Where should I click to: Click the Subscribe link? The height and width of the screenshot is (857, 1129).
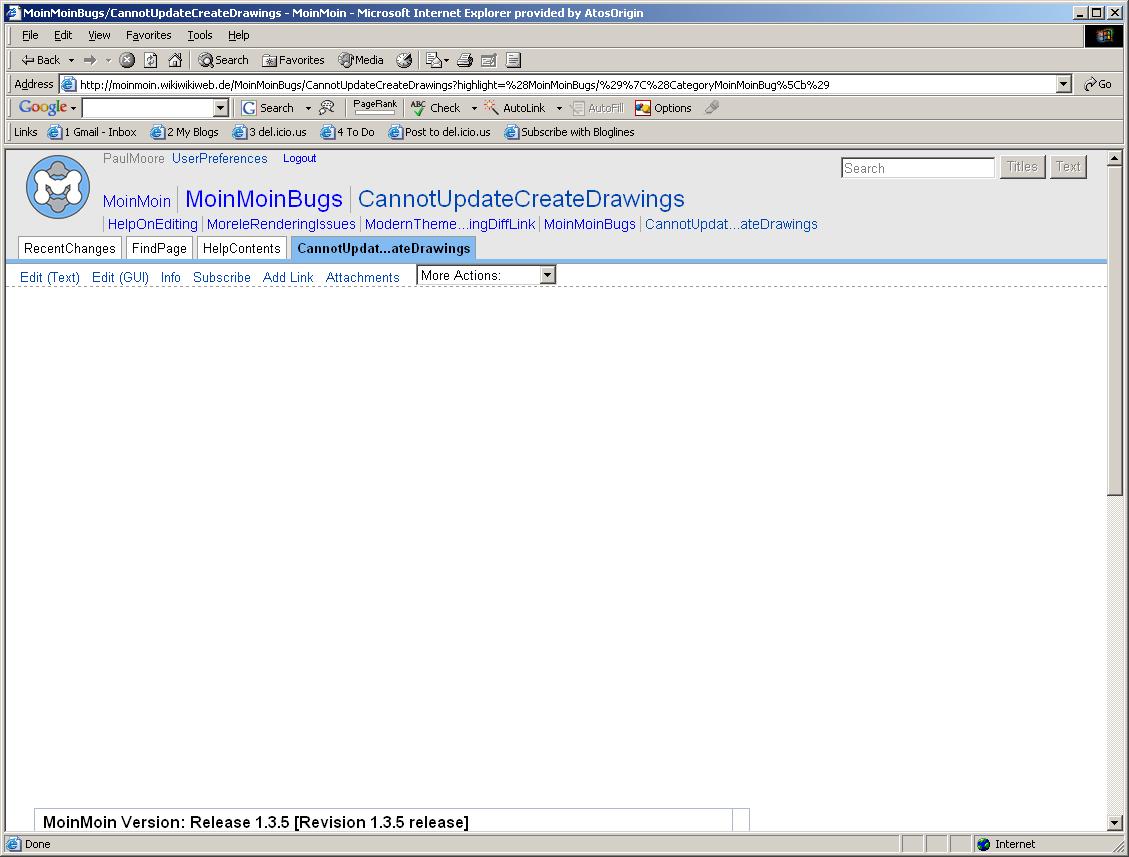222,277
